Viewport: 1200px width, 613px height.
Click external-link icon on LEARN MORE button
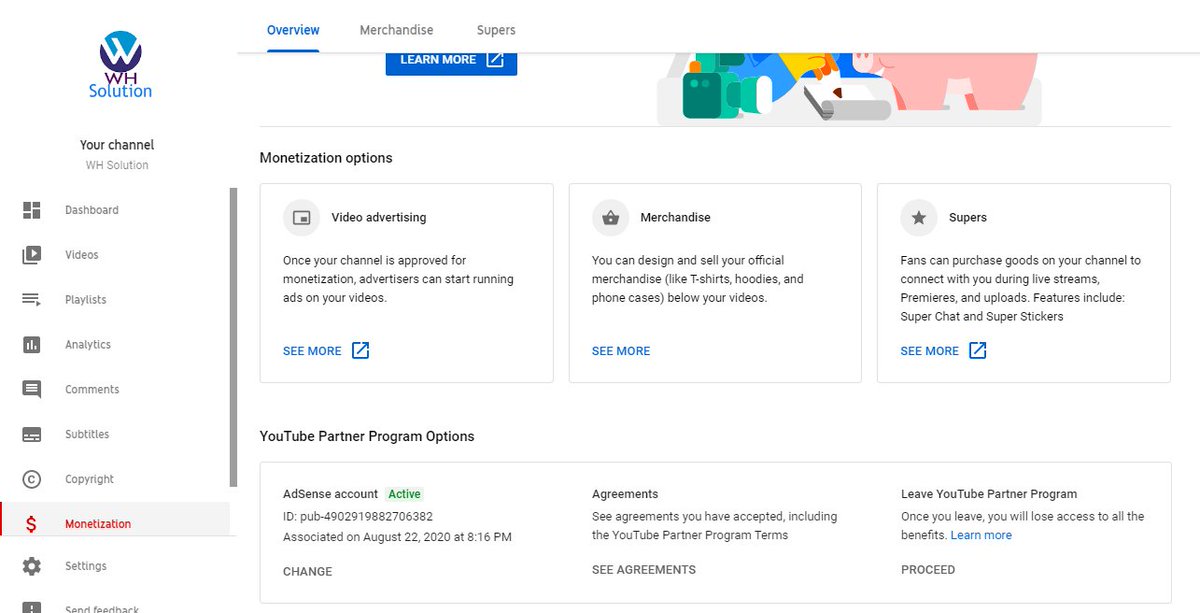(494, 59)
